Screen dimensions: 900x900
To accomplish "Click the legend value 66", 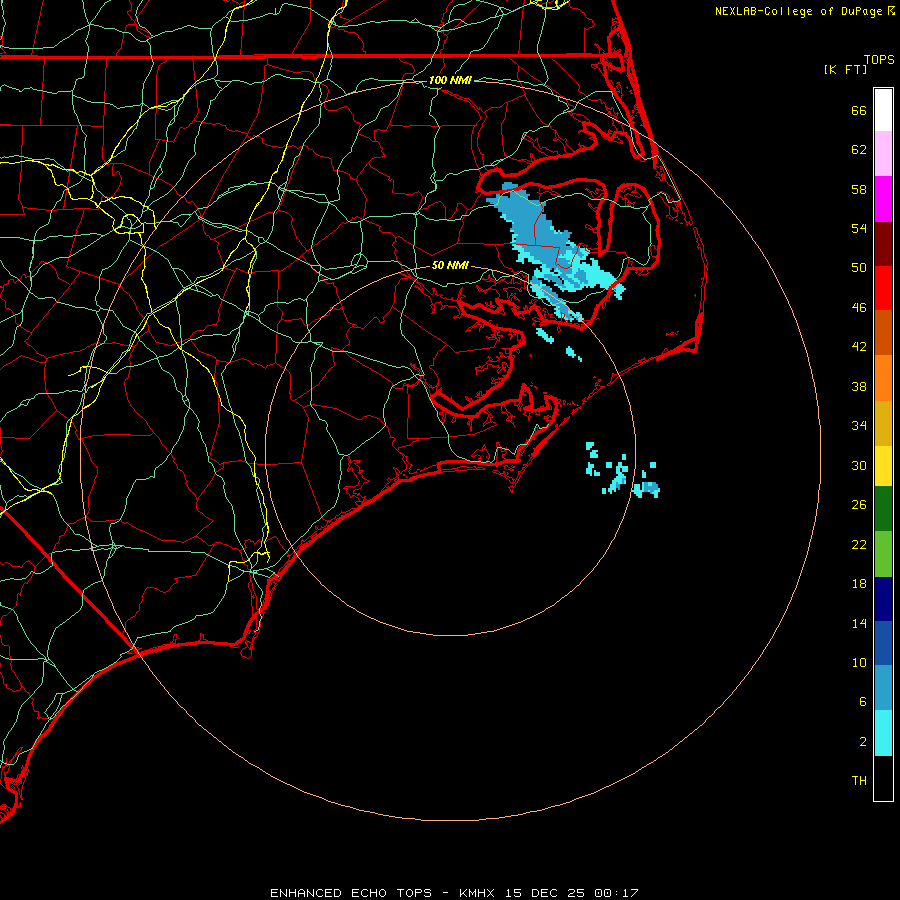I will tap(859, 111).
